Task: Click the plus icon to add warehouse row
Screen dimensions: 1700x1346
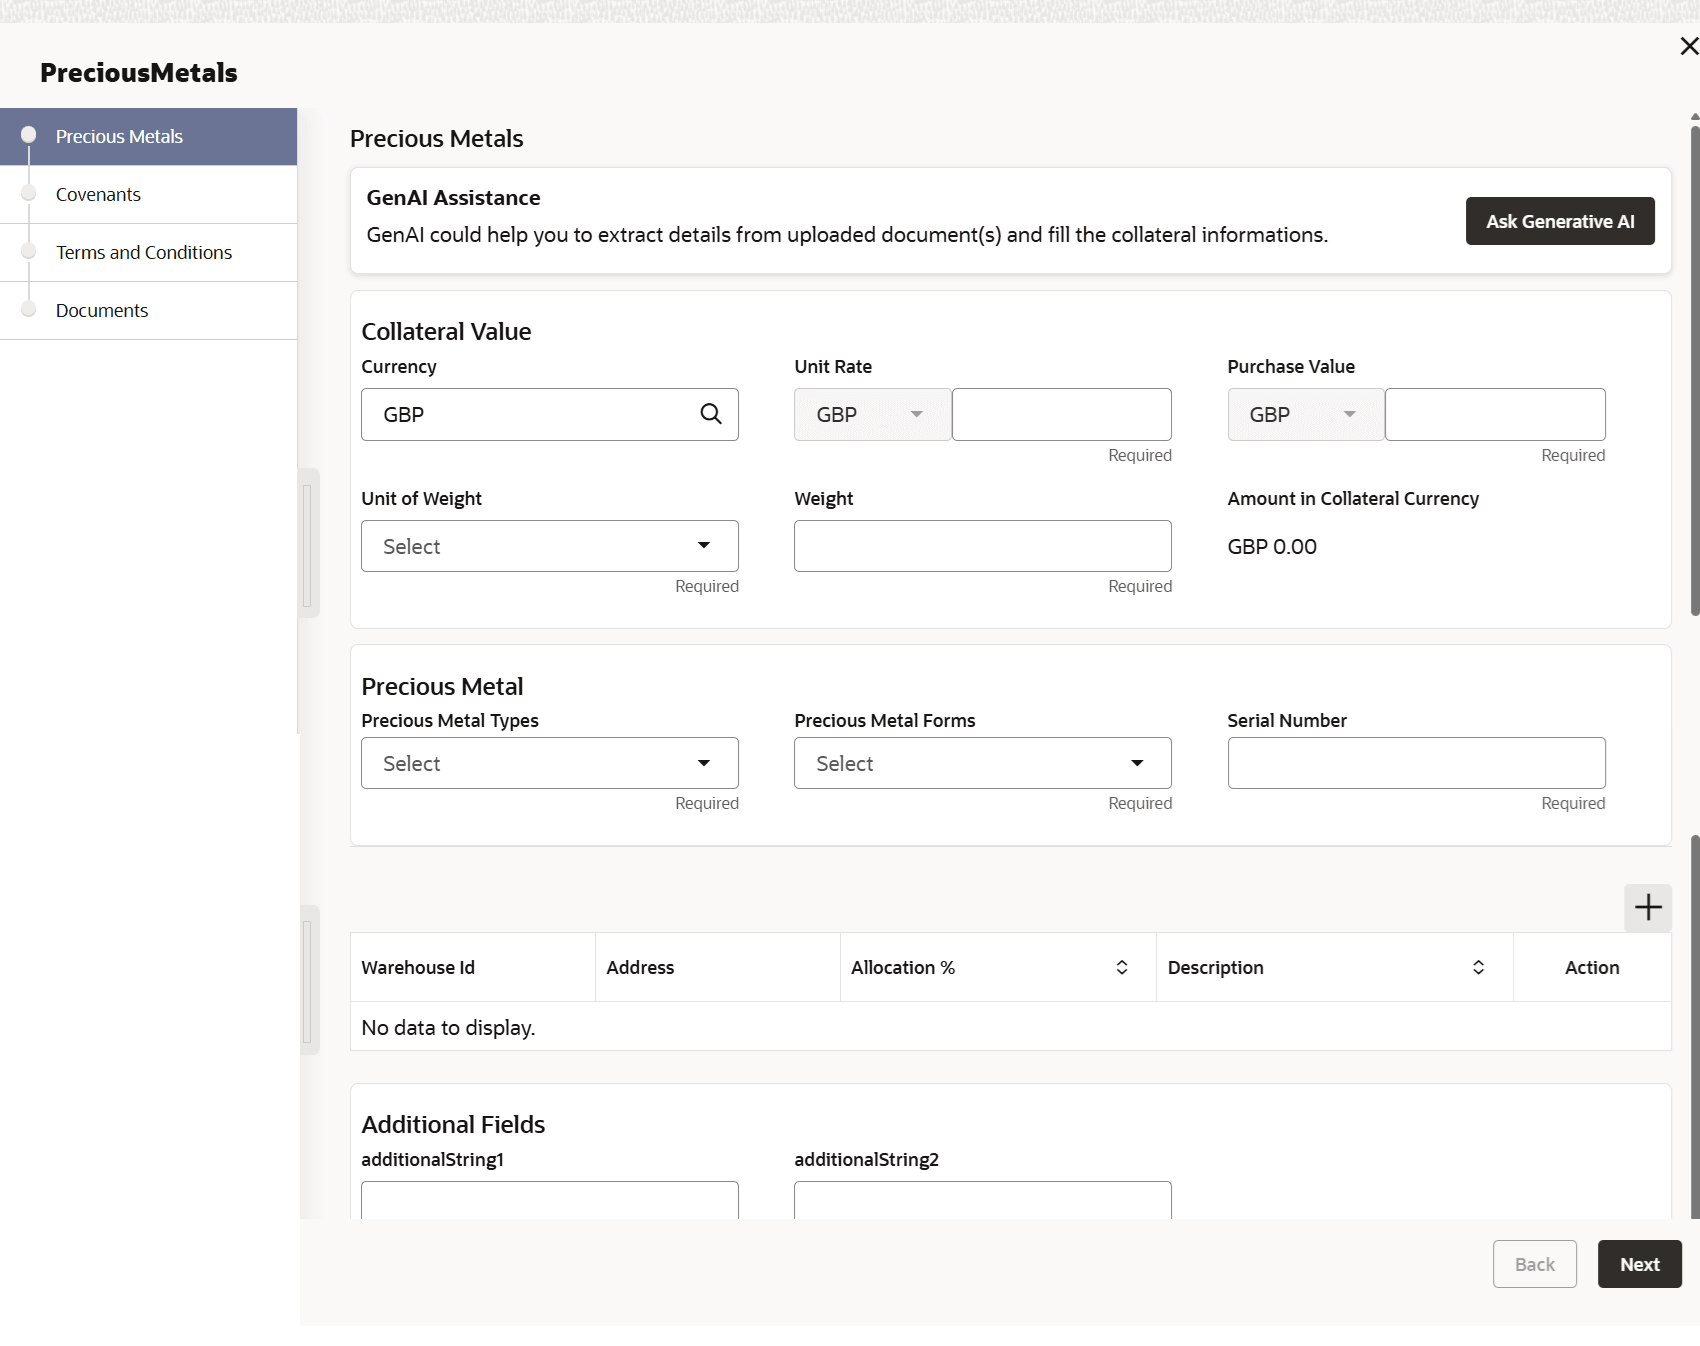Action: tap(1647, 907)
